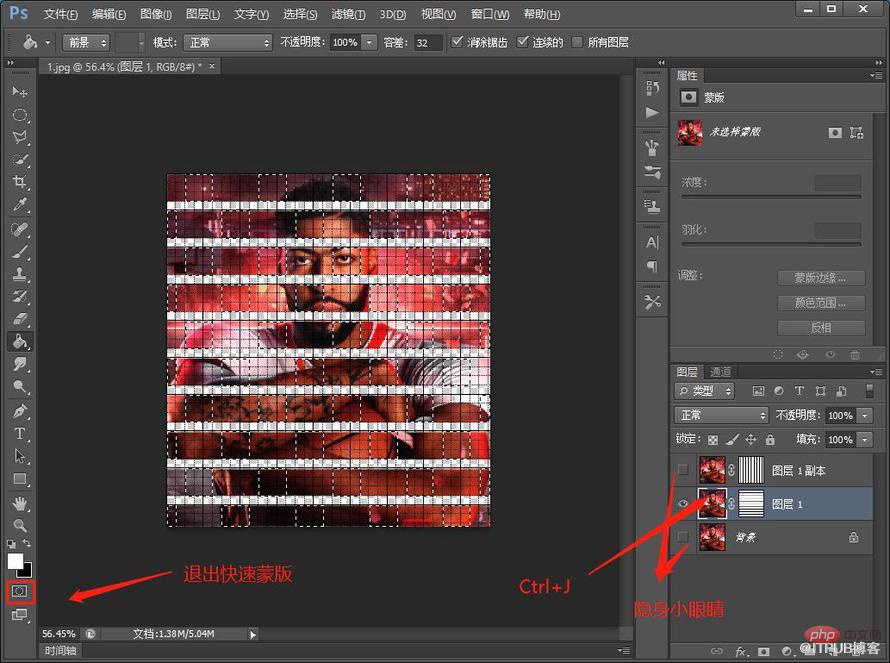This screenshot has height=663, width=890.
Task: Open the layer blend mode 正常 dropdown
Action: click(721, 416)
